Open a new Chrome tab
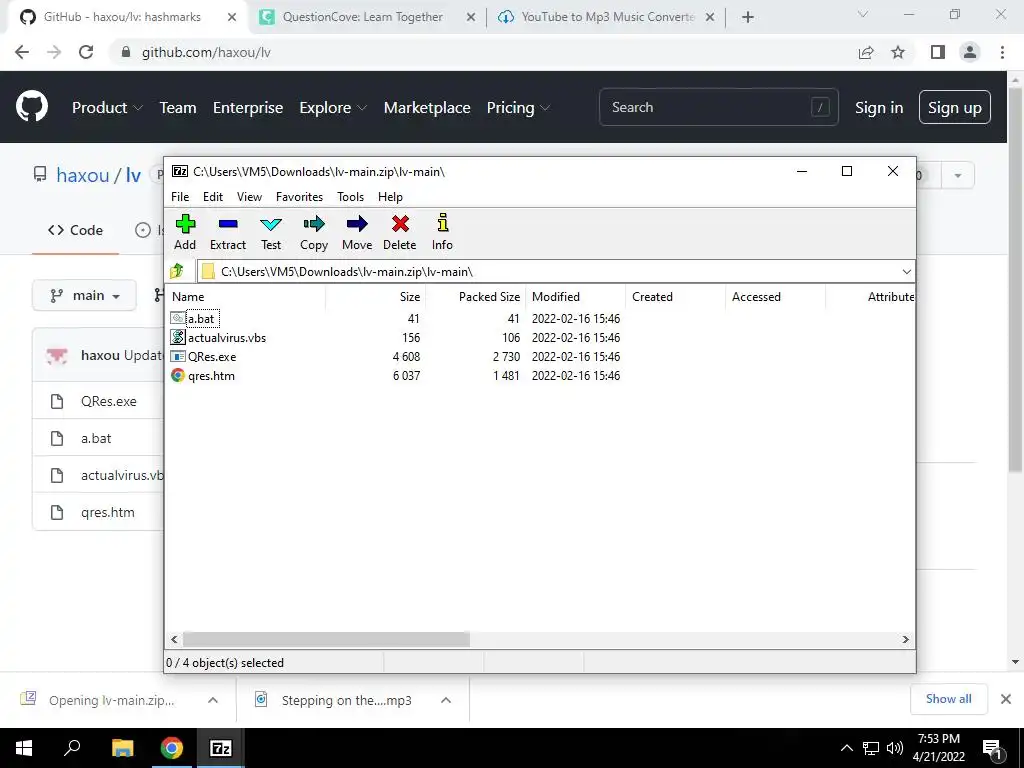Viewport: 1024px width, 768px height. (x=748, y=18)
